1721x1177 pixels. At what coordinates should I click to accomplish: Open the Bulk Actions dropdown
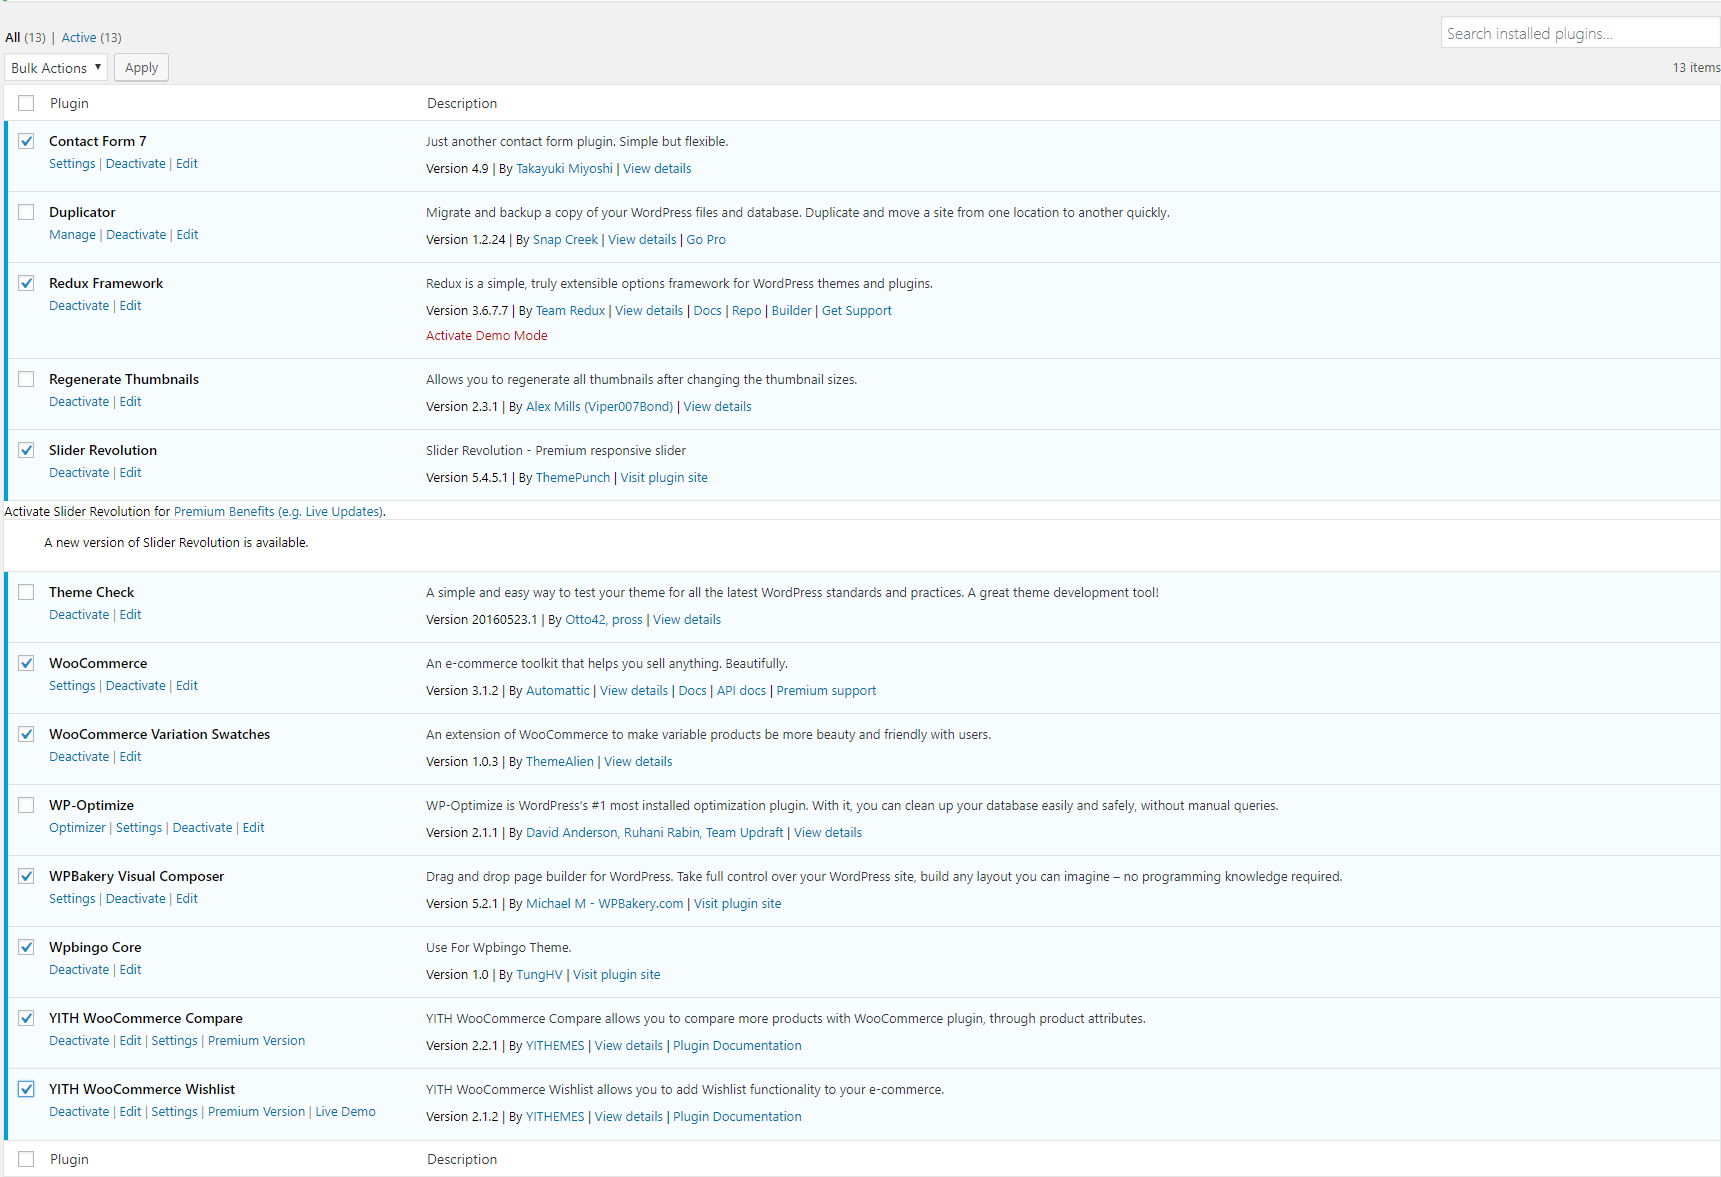[x=56, y=68]
